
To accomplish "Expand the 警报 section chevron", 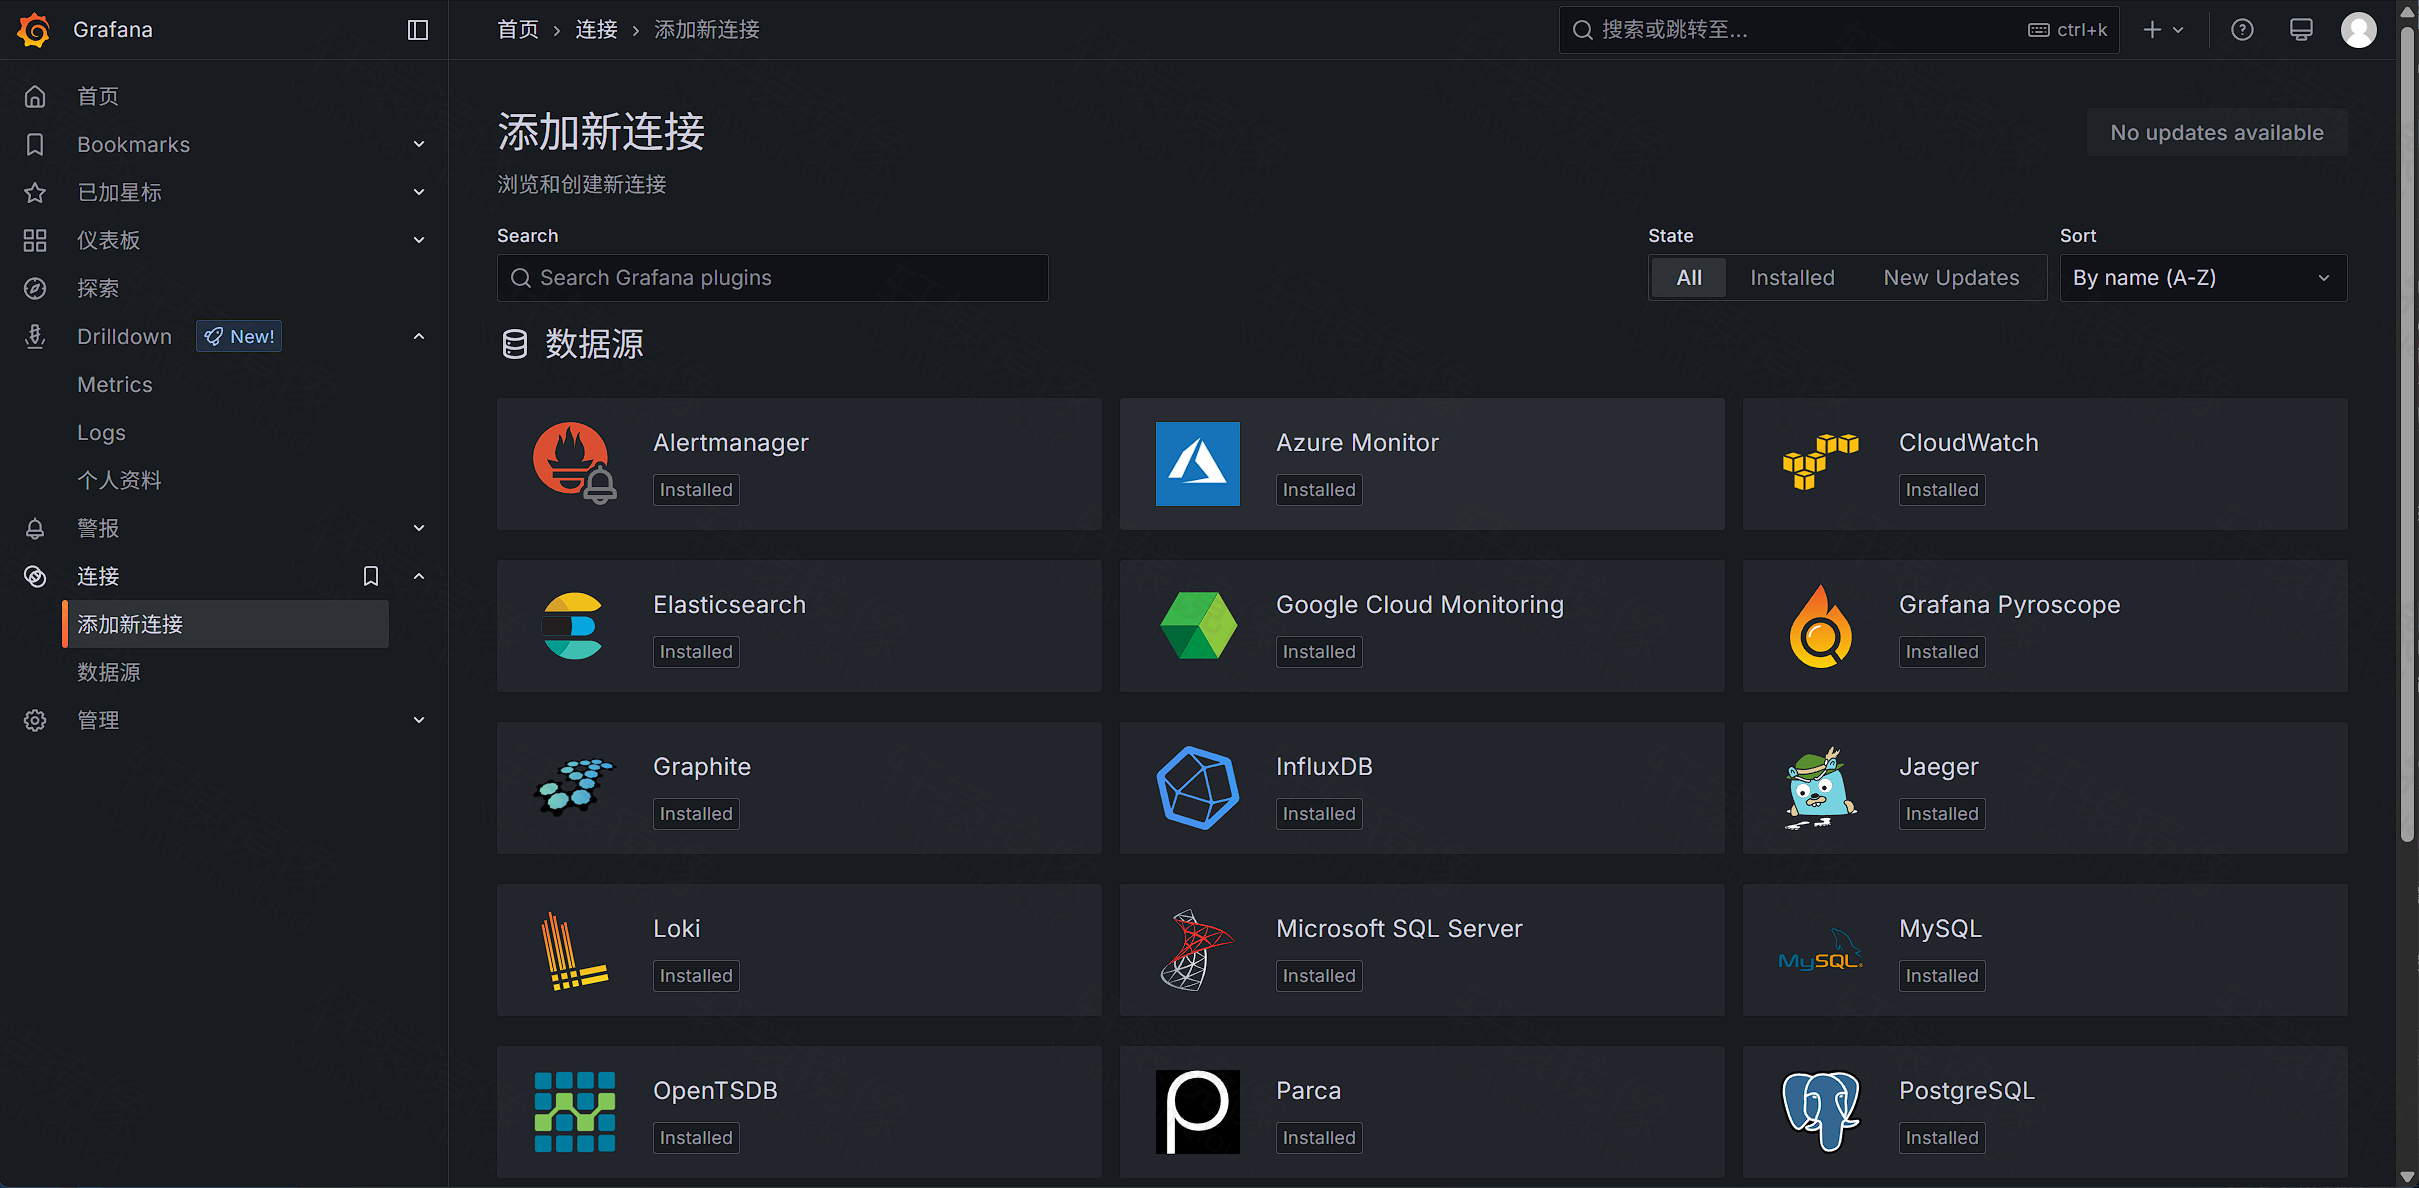I will pyautogui.click(x=419, y=528).
